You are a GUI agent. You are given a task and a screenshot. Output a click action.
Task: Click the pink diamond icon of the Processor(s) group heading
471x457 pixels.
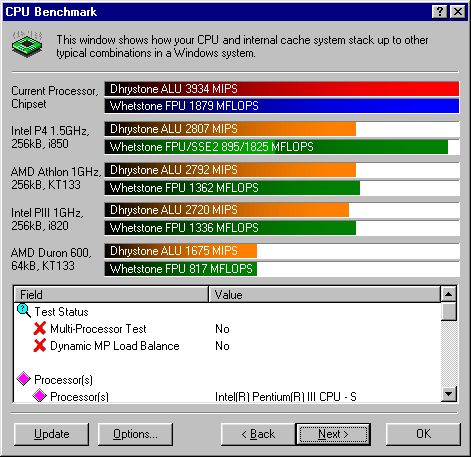click(23, 379)
